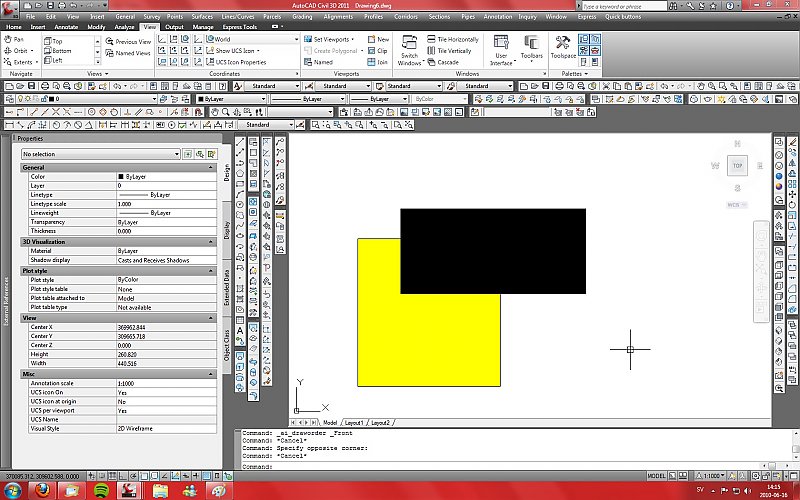The width and height of the screenshot is (800, 500).
Task: Open the User Interface dropdown
Action: 502,50
